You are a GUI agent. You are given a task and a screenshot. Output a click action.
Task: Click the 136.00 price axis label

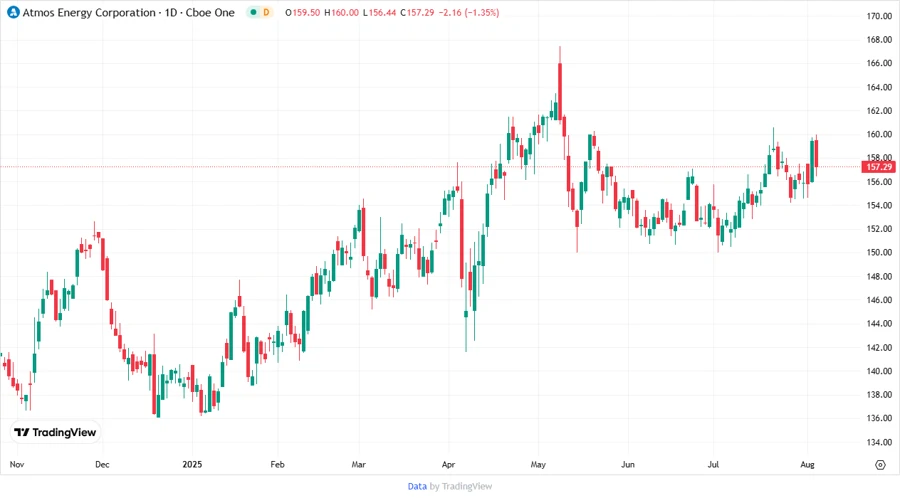(x=879, y=418)
